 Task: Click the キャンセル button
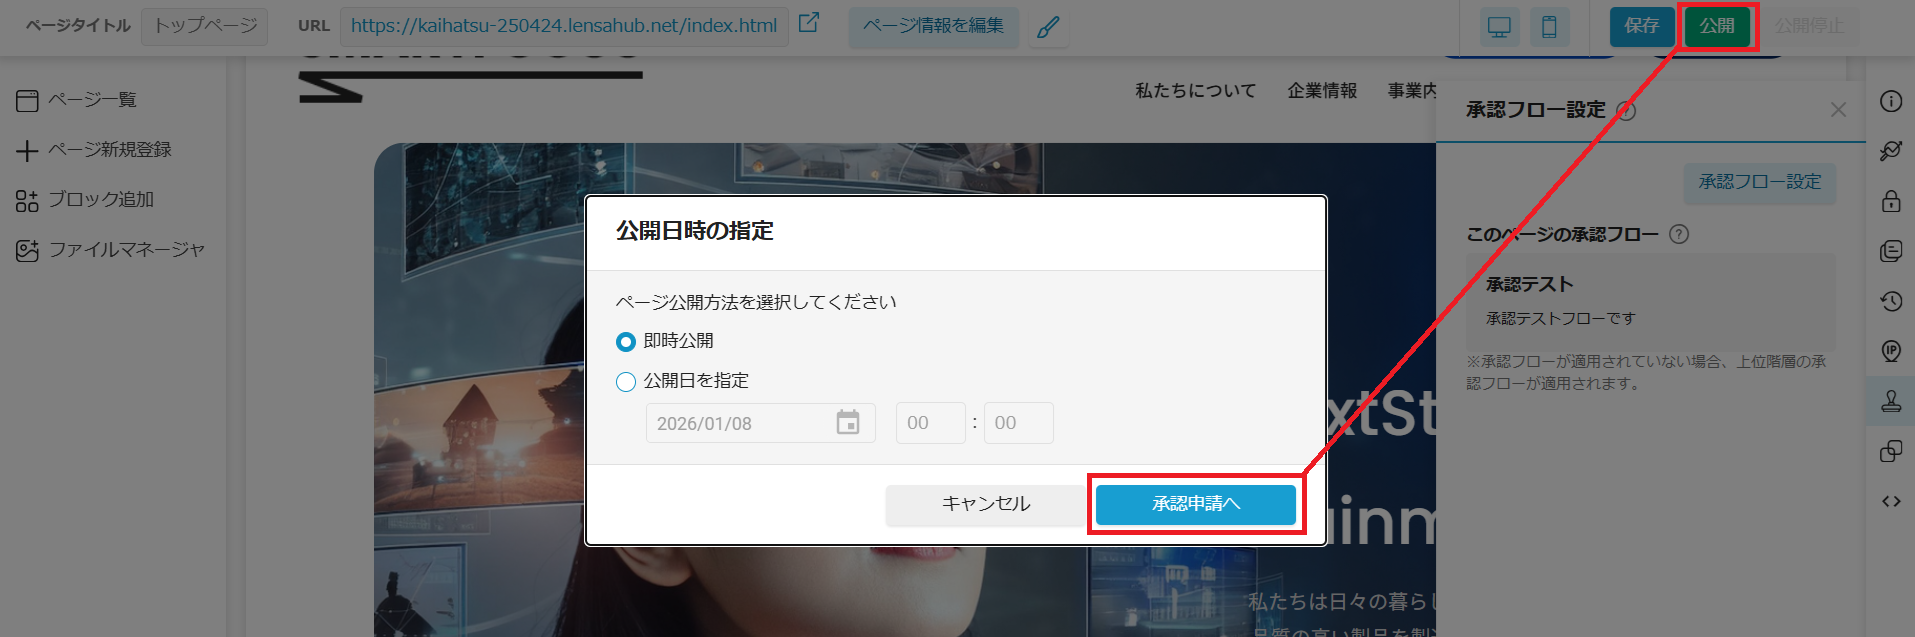pos(985,504)
